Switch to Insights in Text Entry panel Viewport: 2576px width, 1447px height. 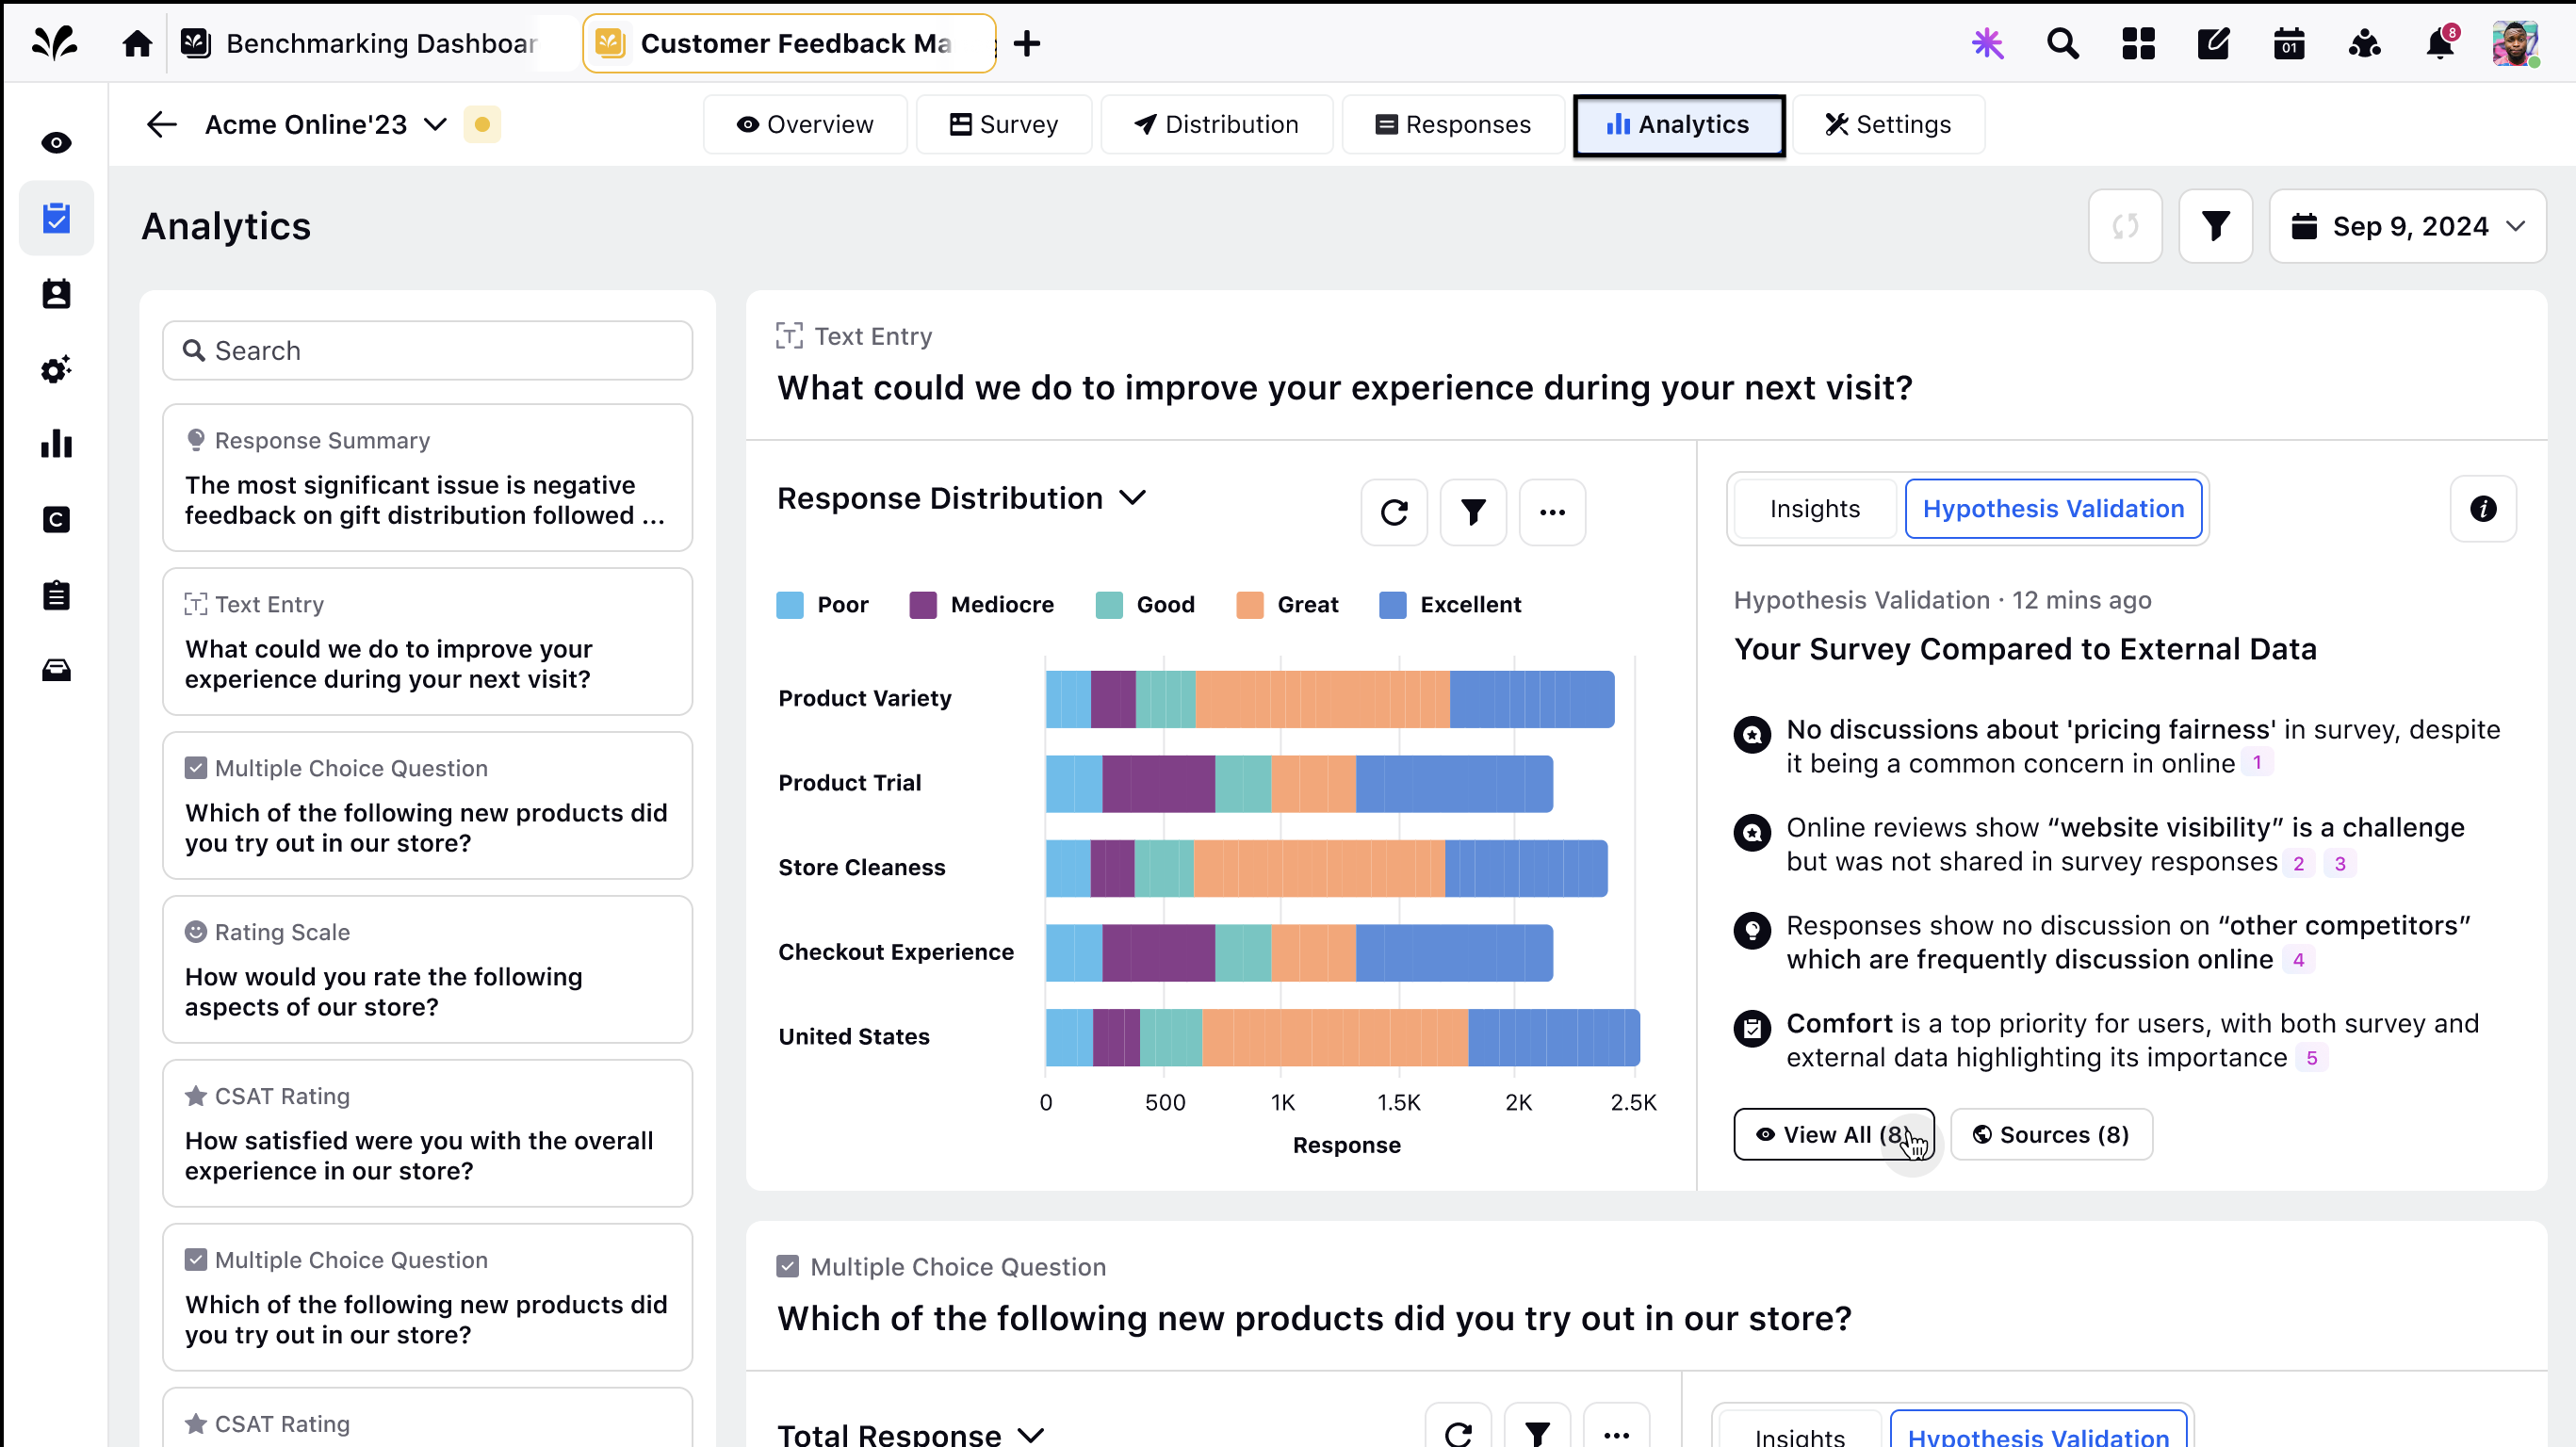click(x=1815, y=509)
